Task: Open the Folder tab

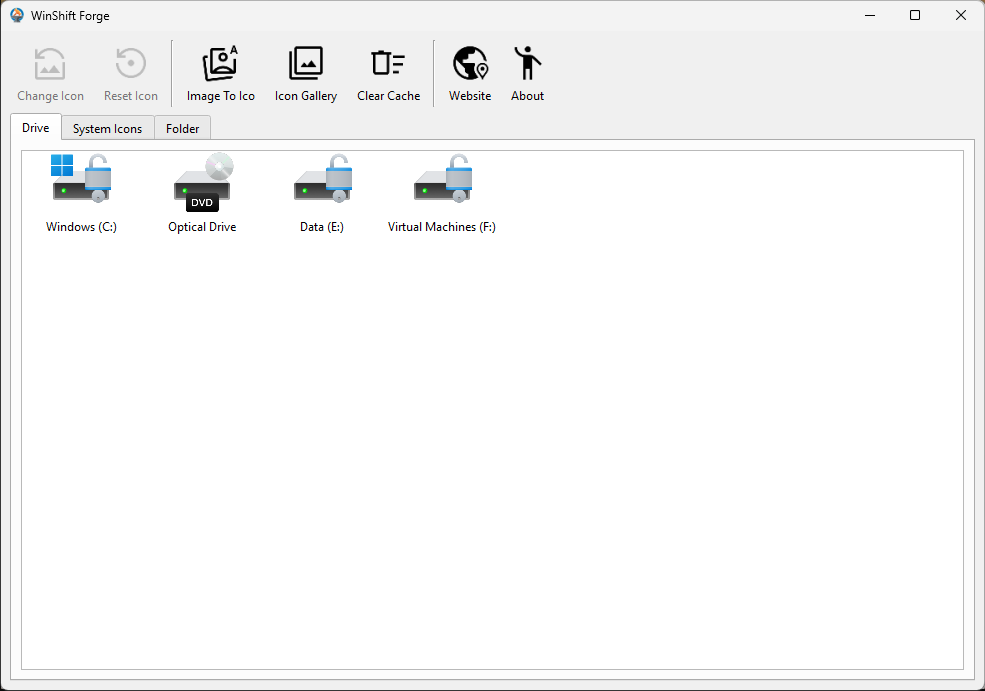Action: [182, 128]
